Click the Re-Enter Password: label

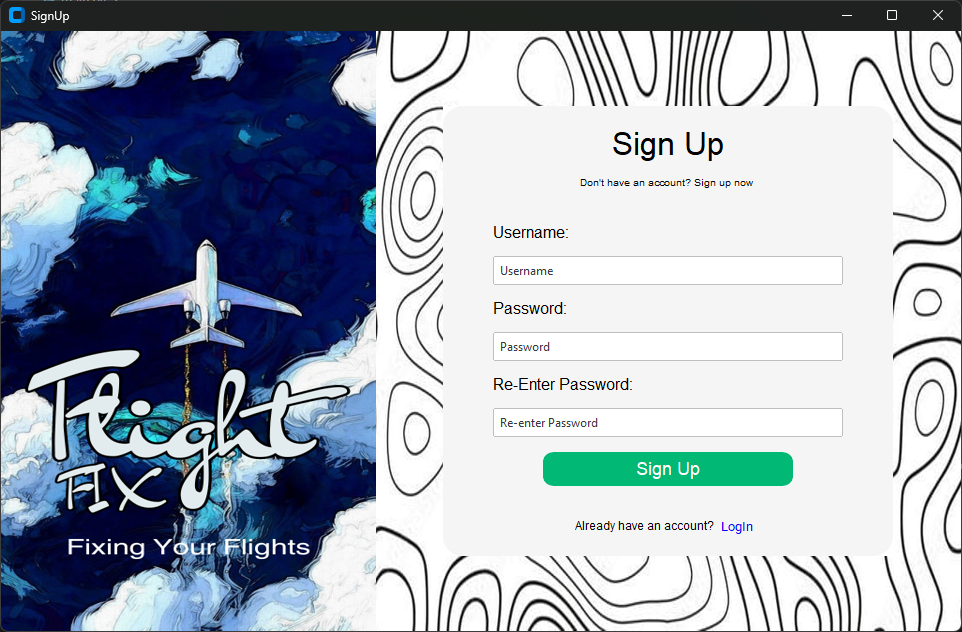pyautogui.click(x=563, y=385)
